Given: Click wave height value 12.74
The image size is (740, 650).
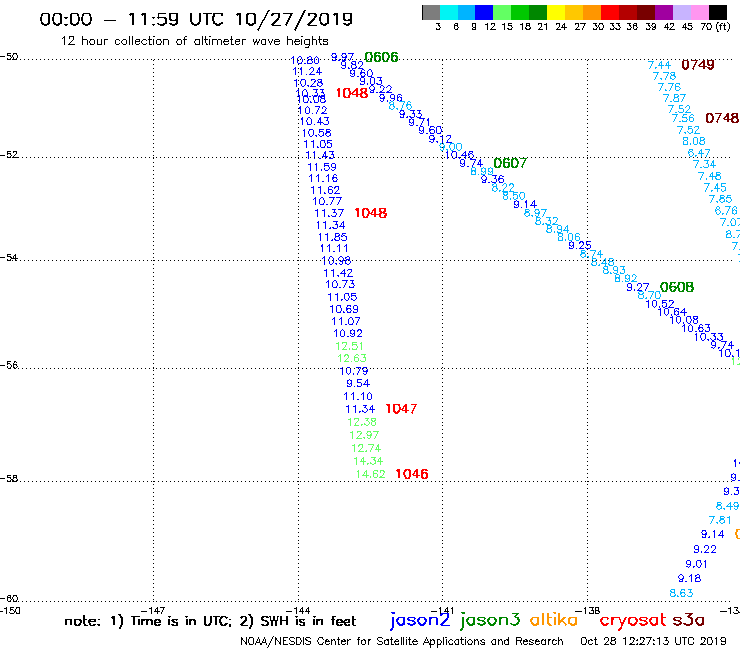Looking at the screenshot, I should tap(366, 448).
